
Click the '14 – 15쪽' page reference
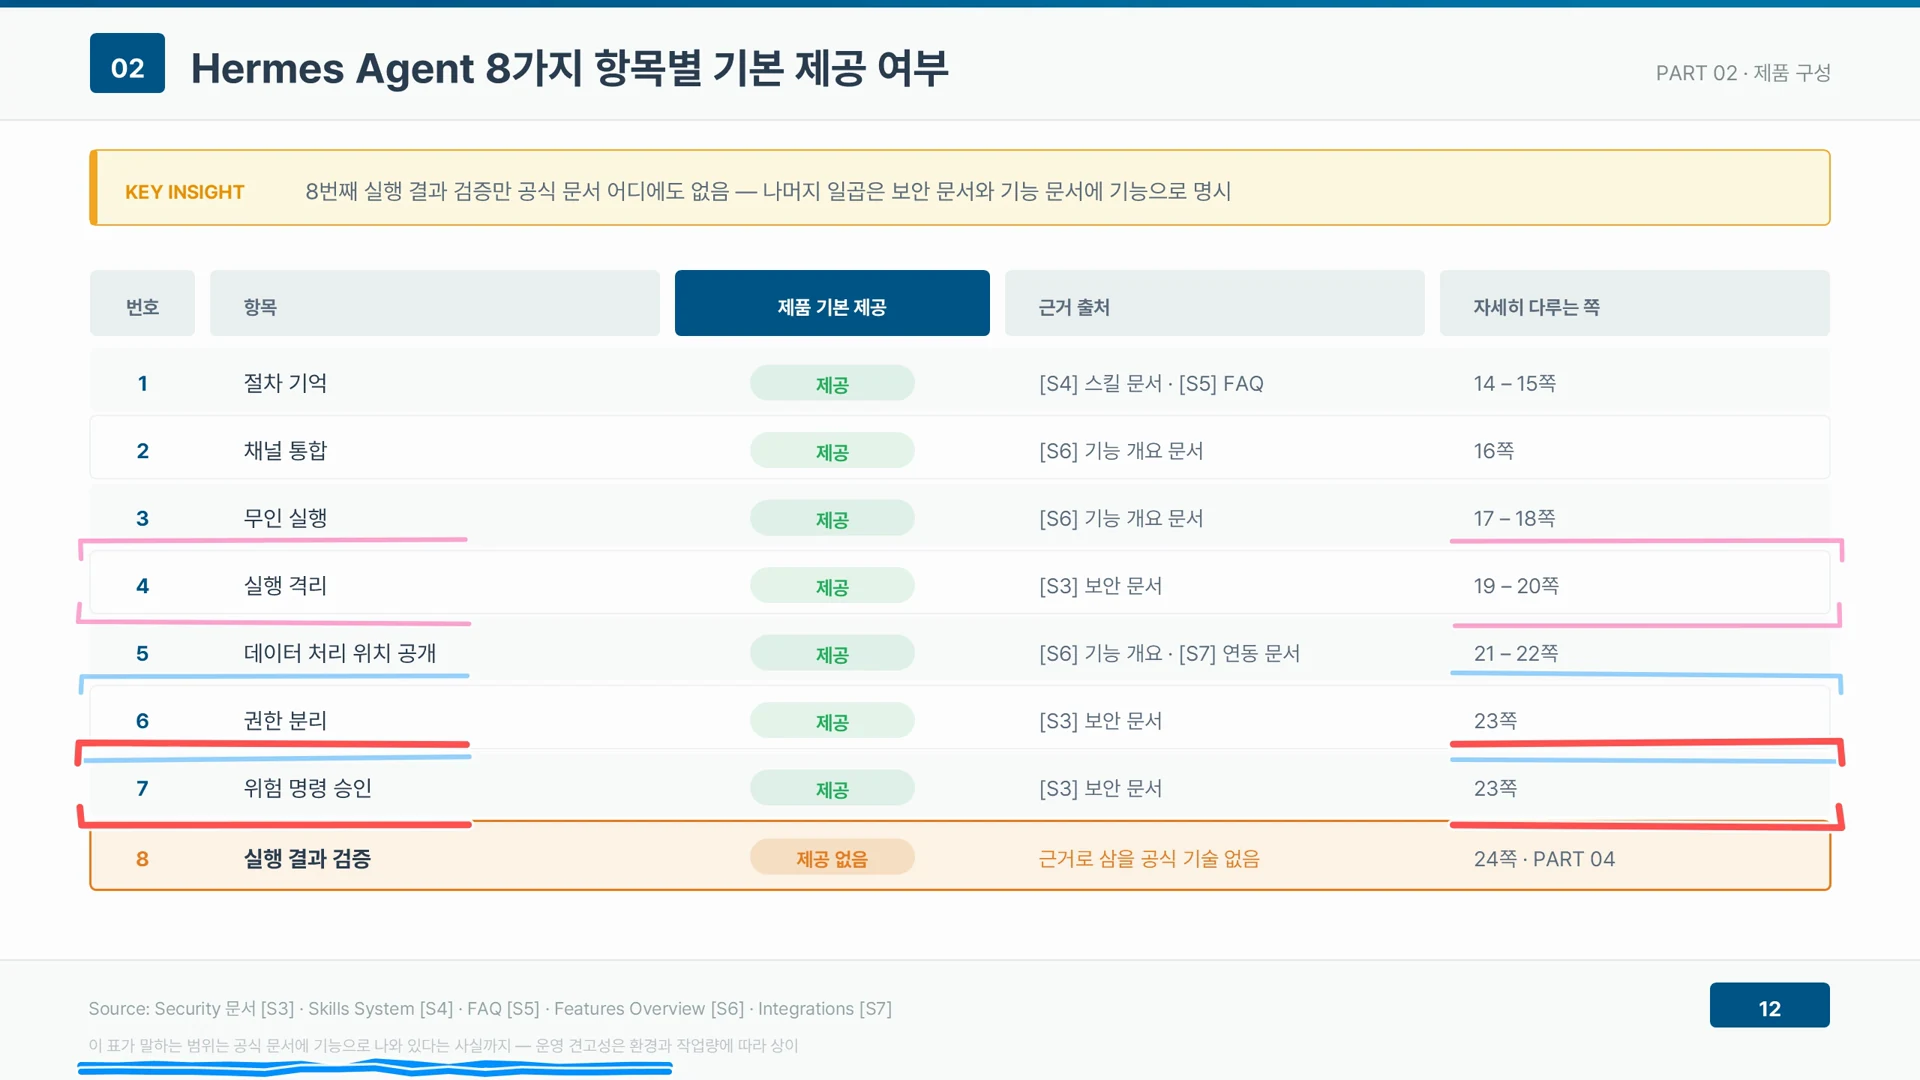(x=1514, y=384)
